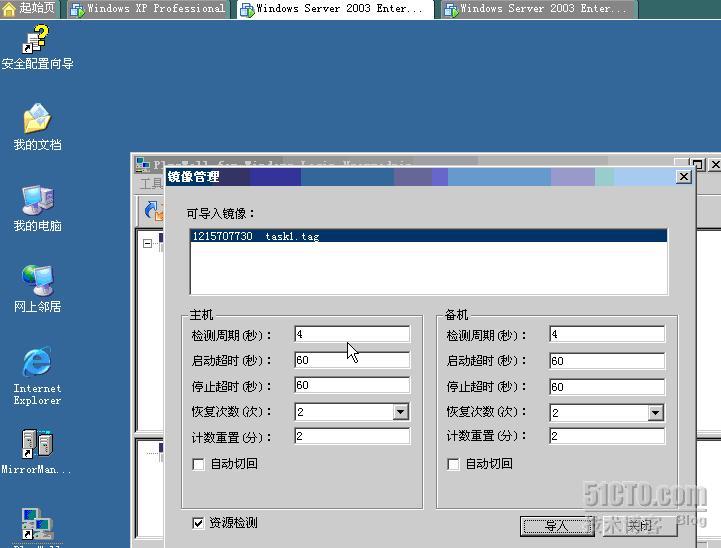Click 主机 检测周期 input field
721x548 pixels.
tap(352, 334)
